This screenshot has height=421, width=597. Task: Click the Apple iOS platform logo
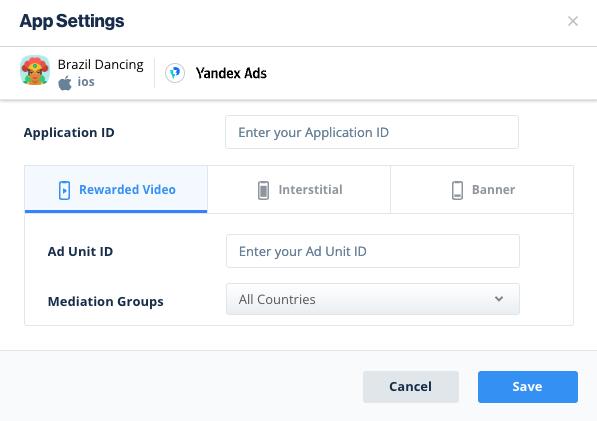click(x=65, y=83)
